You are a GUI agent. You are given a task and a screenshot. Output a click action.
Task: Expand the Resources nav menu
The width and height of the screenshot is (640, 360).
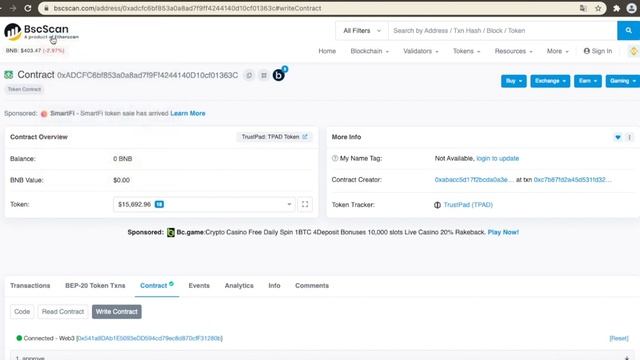click(x=513, y=51)
